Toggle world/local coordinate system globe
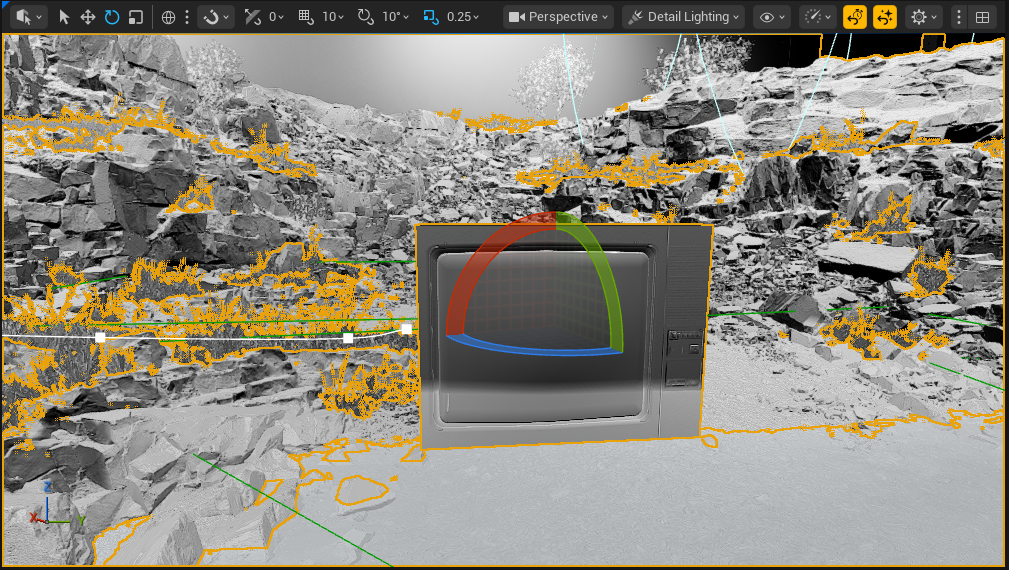 point(169,17)
